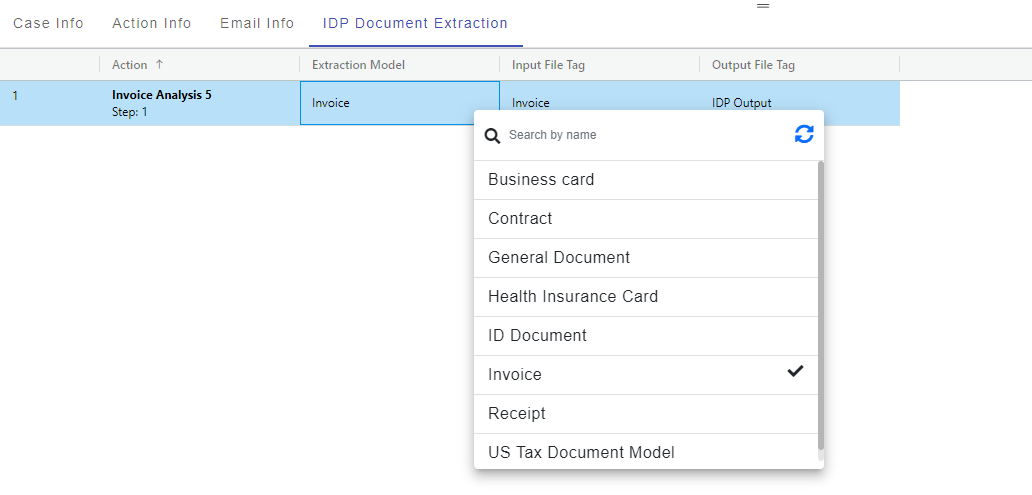This screenshot has height=495, width=1032.
Task: Click the drag handle at top
Action: [763, 6]
